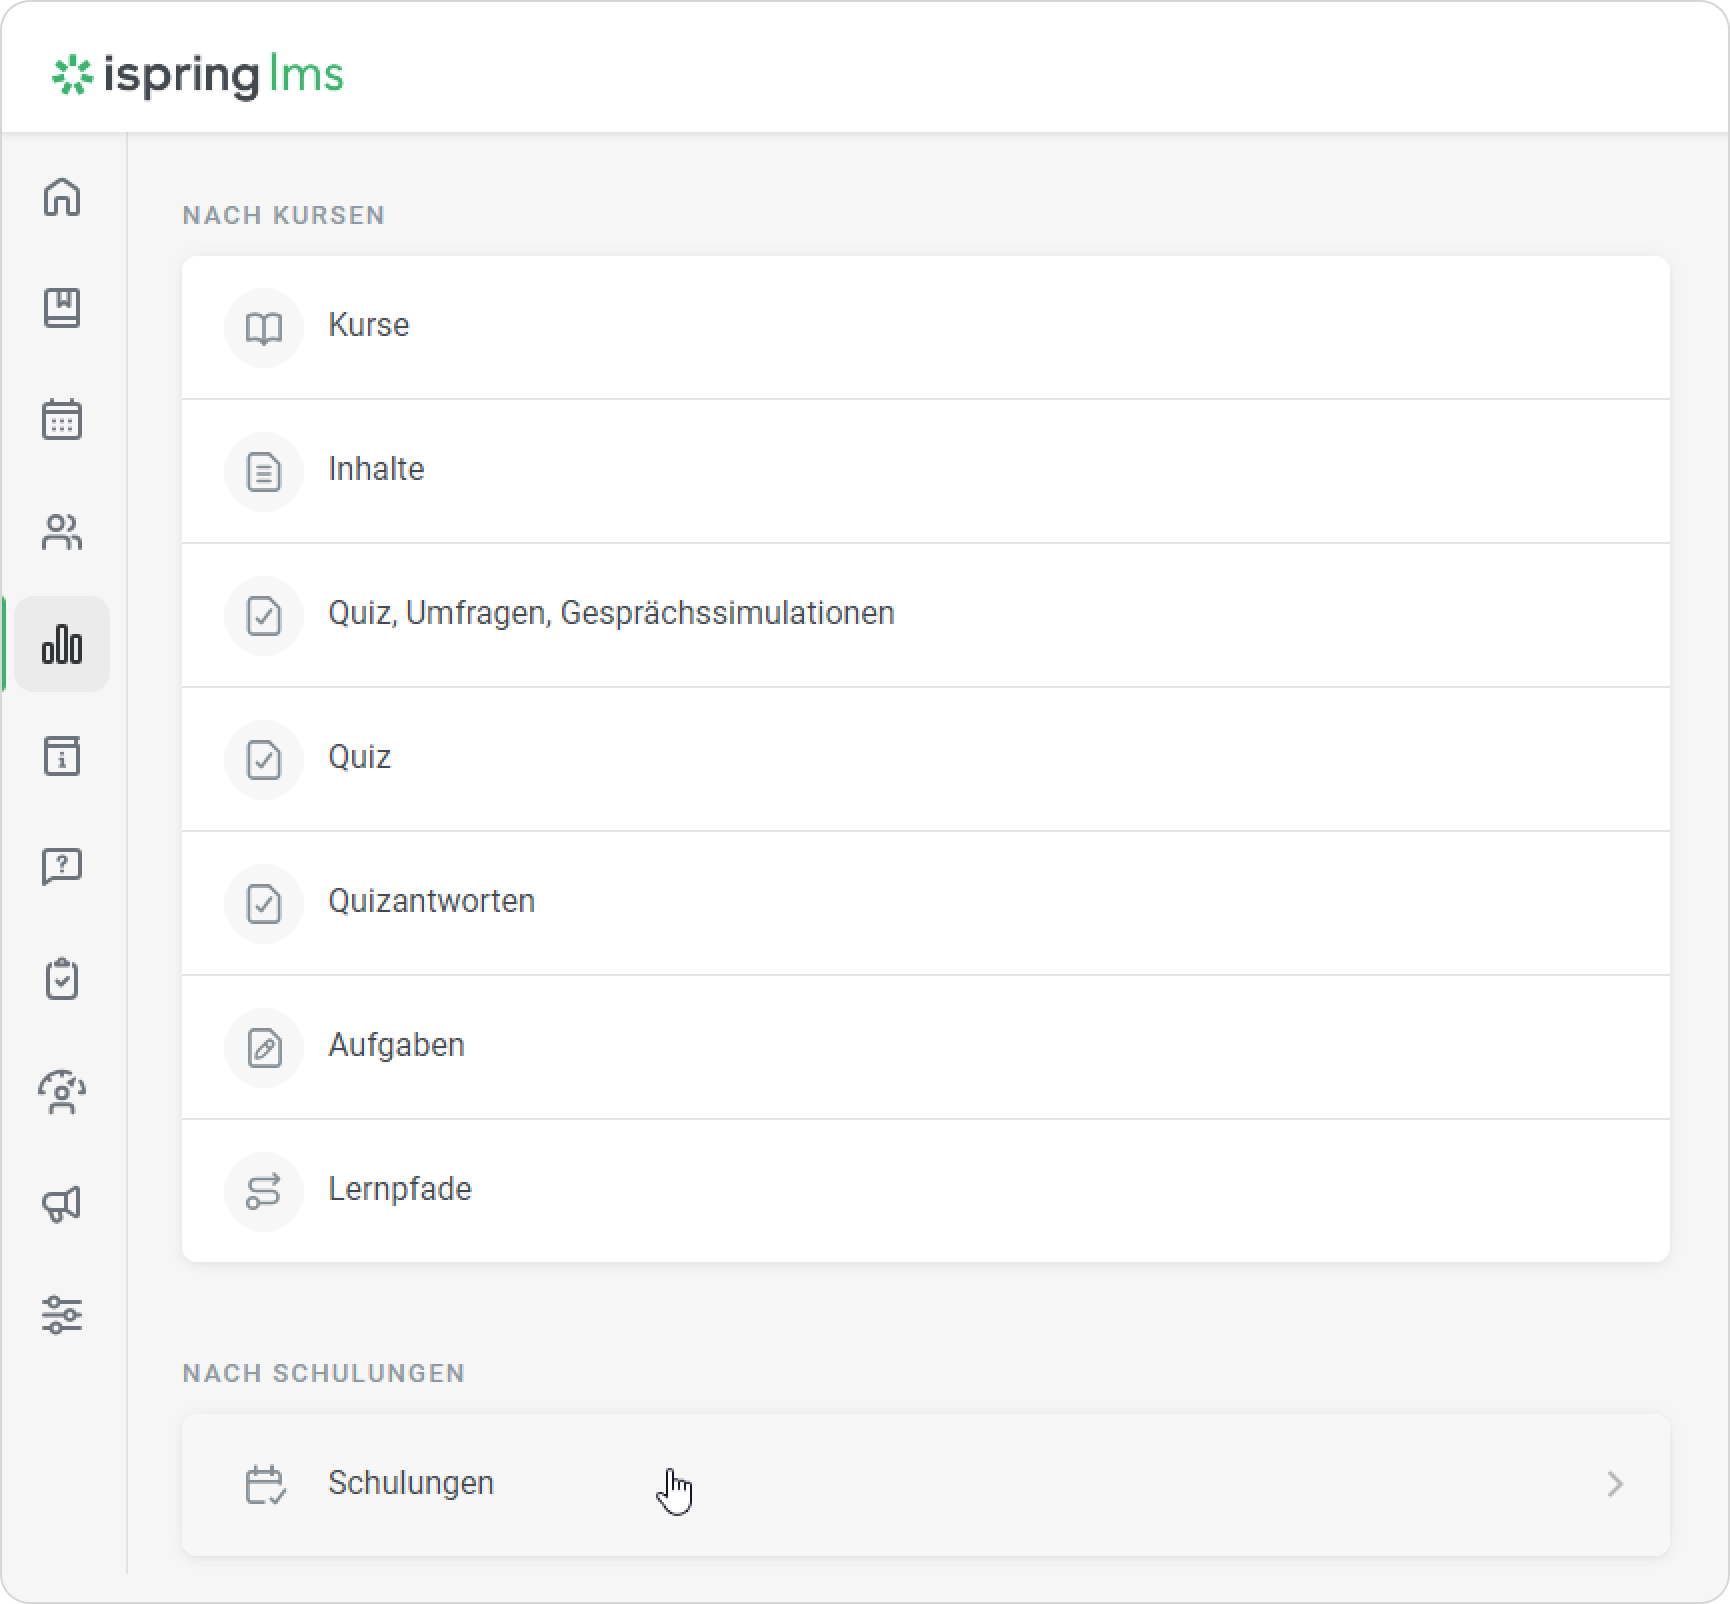Open the Kurse report
The image size is (1730, 1604).
pyautogui.click(x=926, y=328)
